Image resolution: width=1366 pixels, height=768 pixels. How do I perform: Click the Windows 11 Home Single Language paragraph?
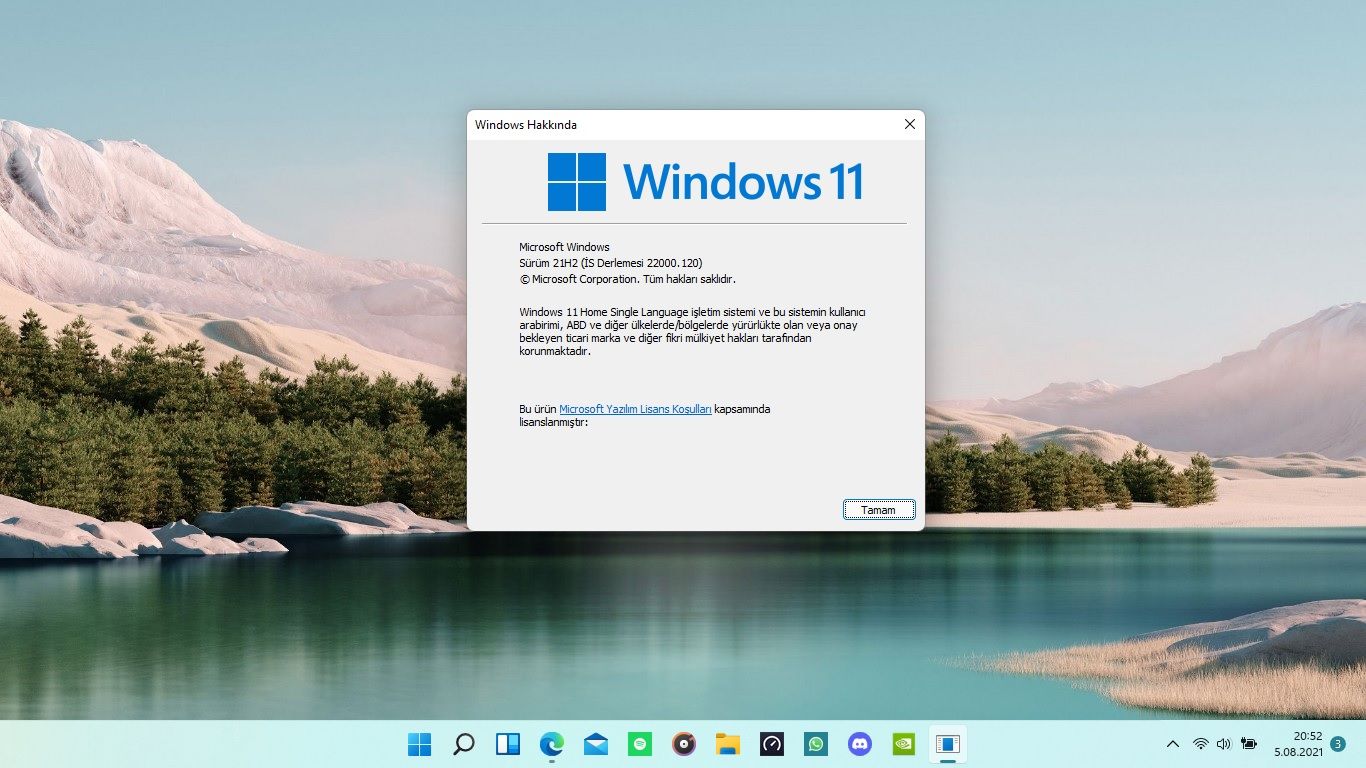(x=692, y=332)
